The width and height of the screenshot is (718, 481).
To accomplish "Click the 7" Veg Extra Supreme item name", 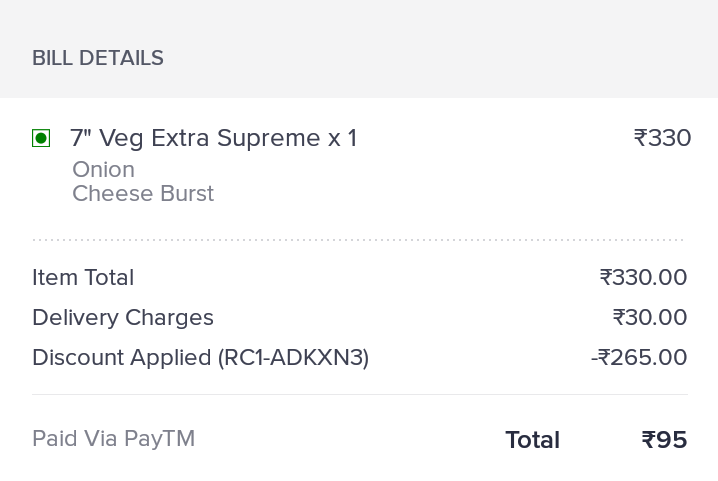I will tap(195, 138).
